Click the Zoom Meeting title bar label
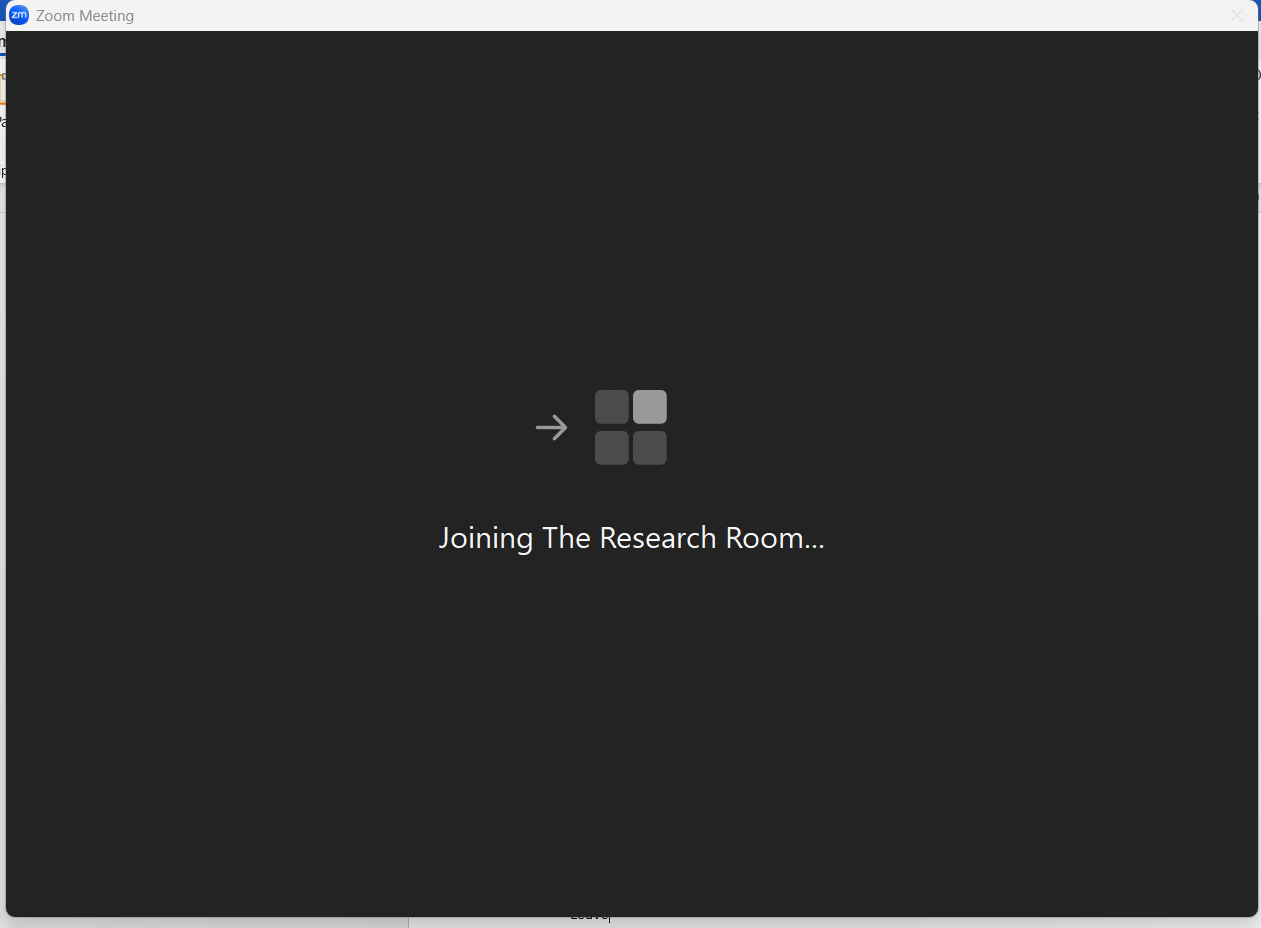This screenshot has width=1261, height=928. 85,15
